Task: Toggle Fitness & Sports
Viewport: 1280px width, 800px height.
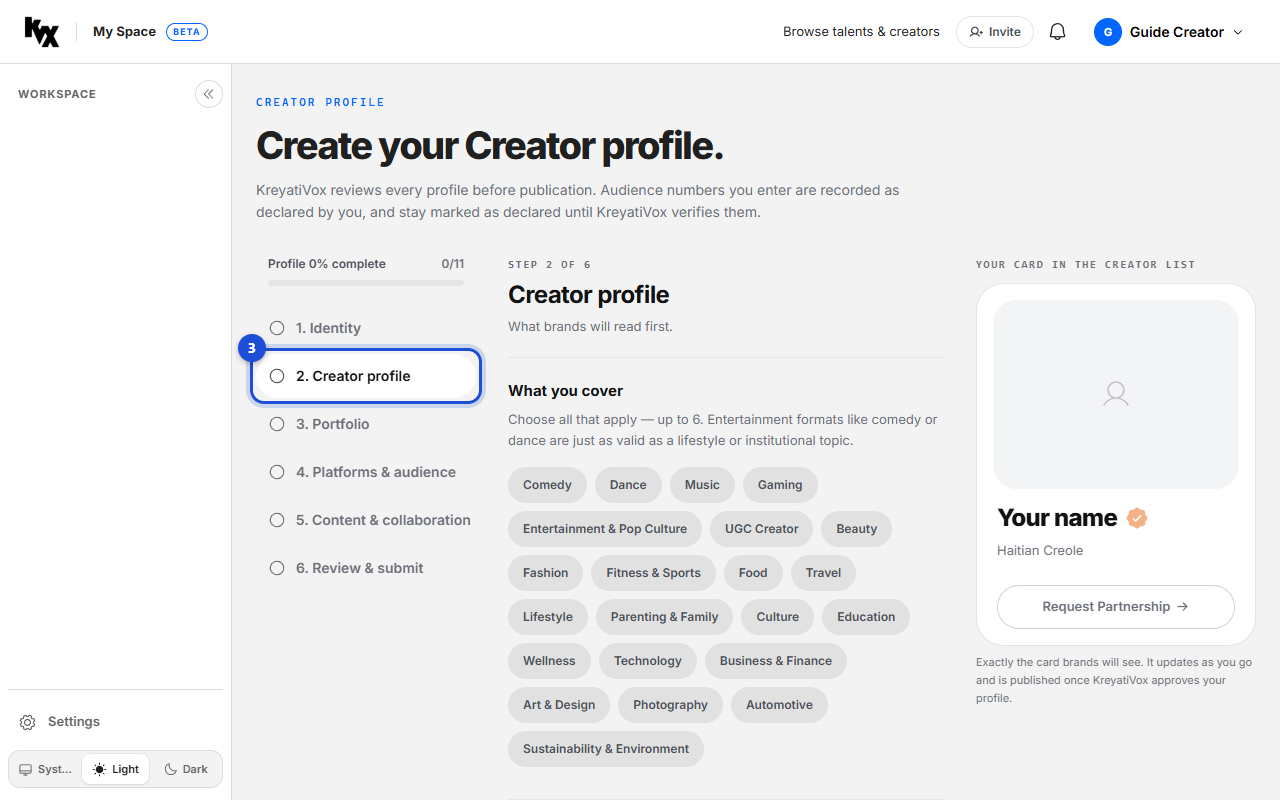Action: pyautogui.click(x=653, y=573)
